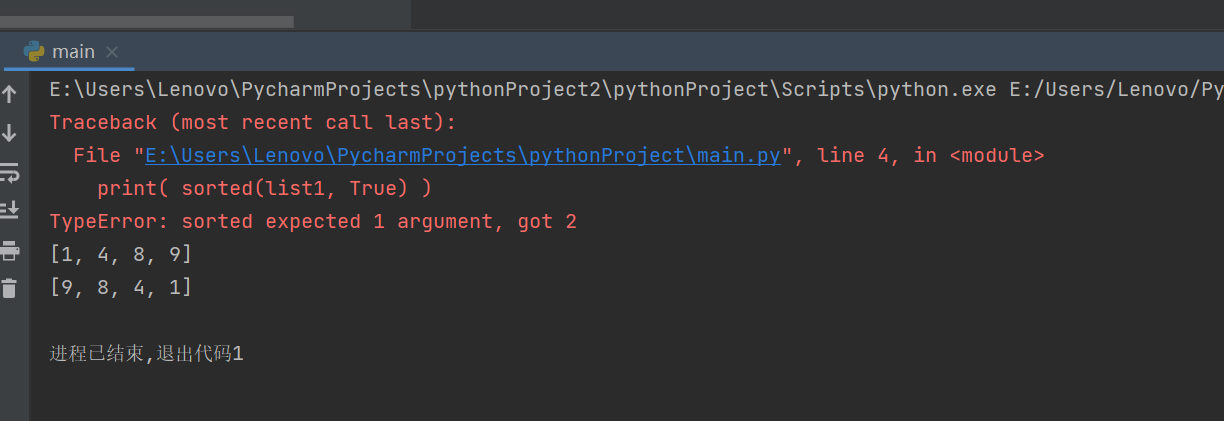
Task: Open the main.py traceback file link
Action: click(463, 156)
